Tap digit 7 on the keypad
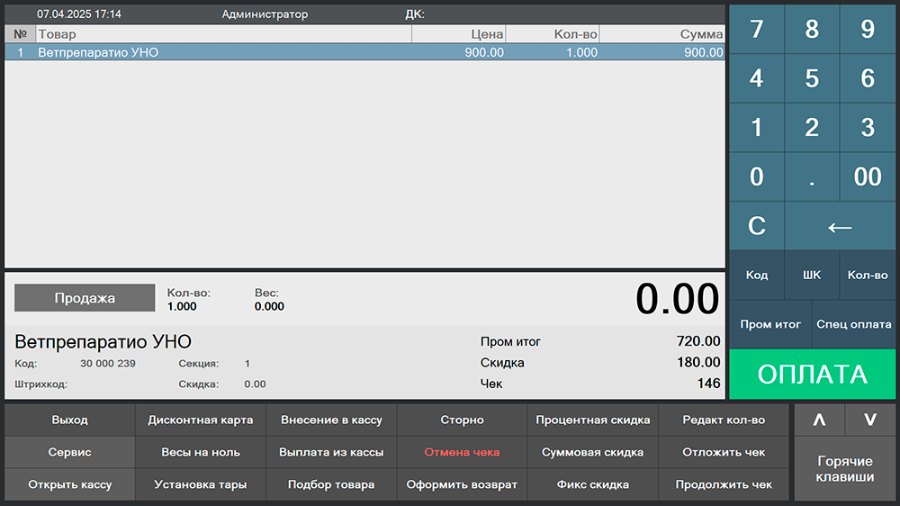This screenshot has width=900, height=506. pos(757,29)
